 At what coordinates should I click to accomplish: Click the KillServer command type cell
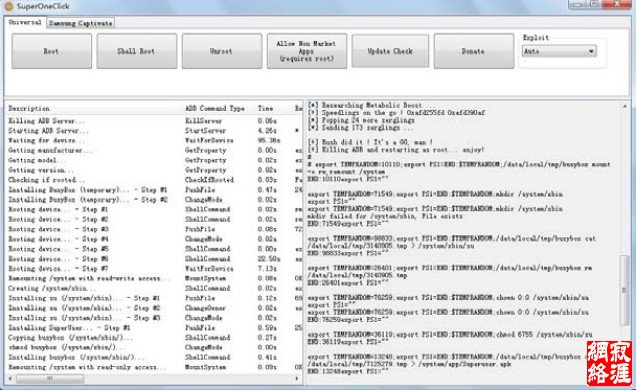point(203,121)
